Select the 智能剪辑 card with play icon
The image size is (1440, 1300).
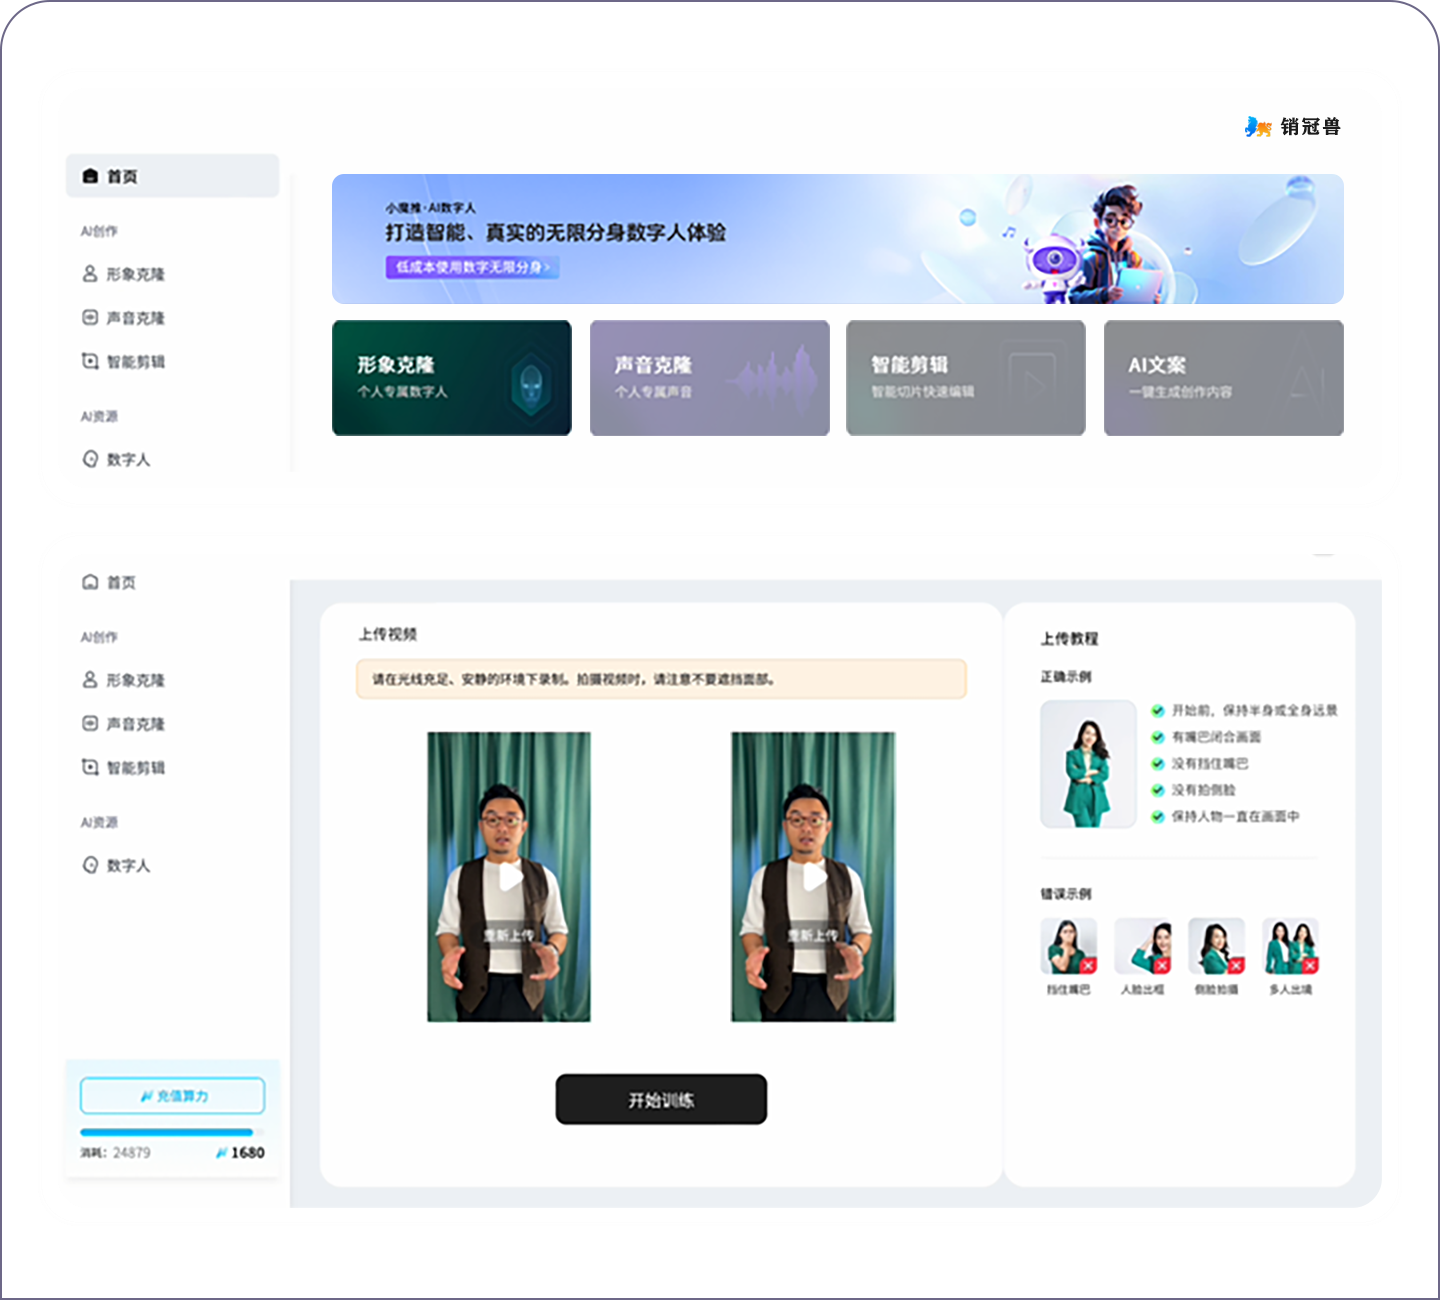point(965,378)
